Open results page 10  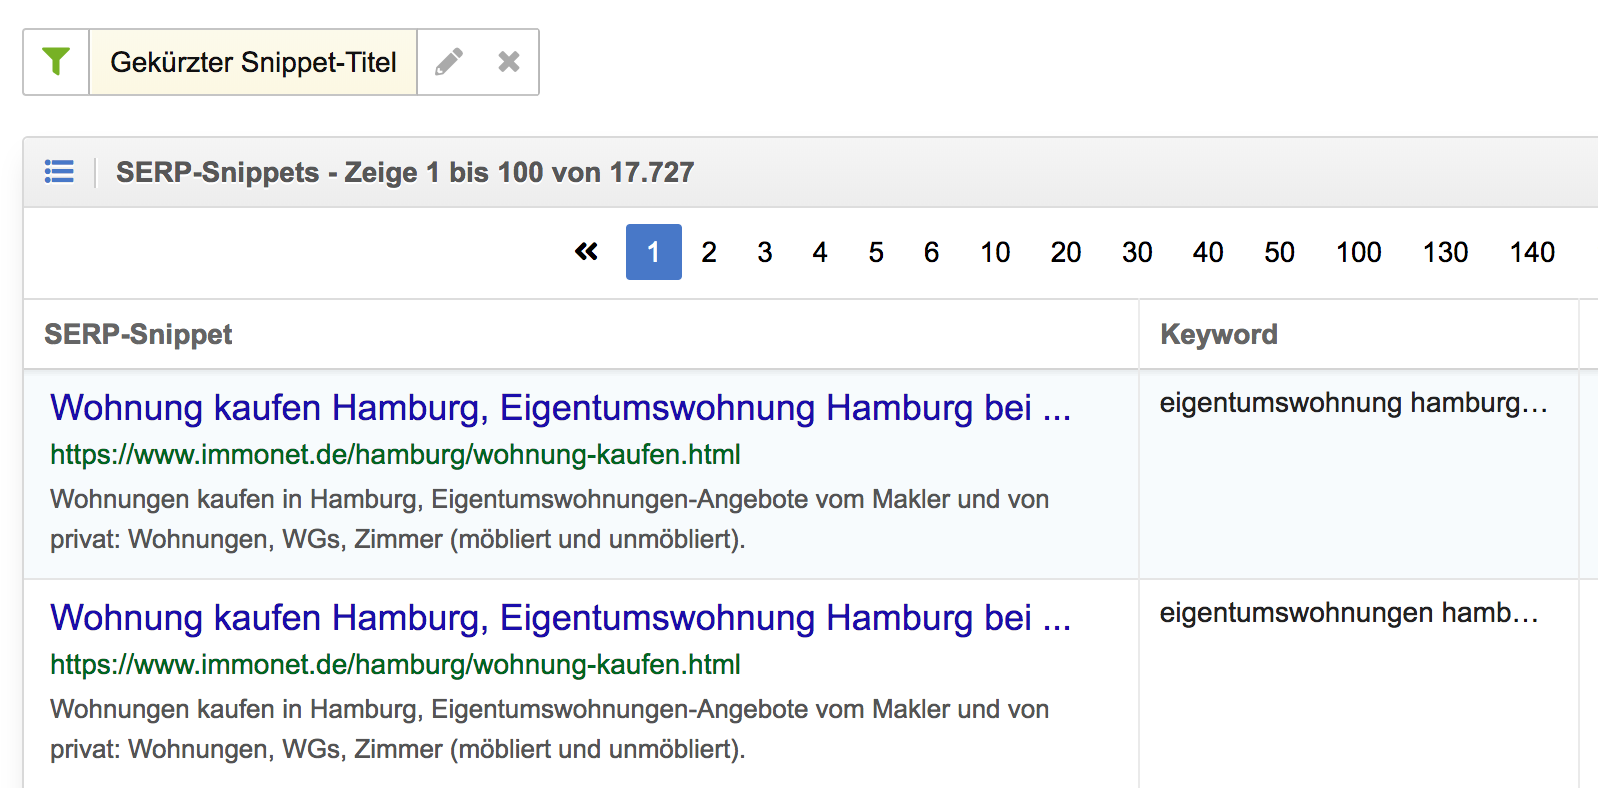[x=995, y=252]
